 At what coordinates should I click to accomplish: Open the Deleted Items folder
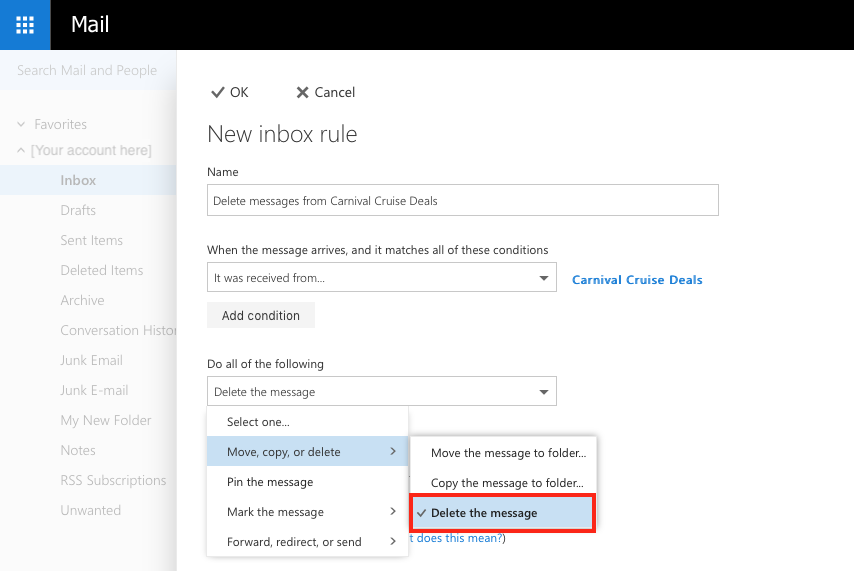[101, 270]
